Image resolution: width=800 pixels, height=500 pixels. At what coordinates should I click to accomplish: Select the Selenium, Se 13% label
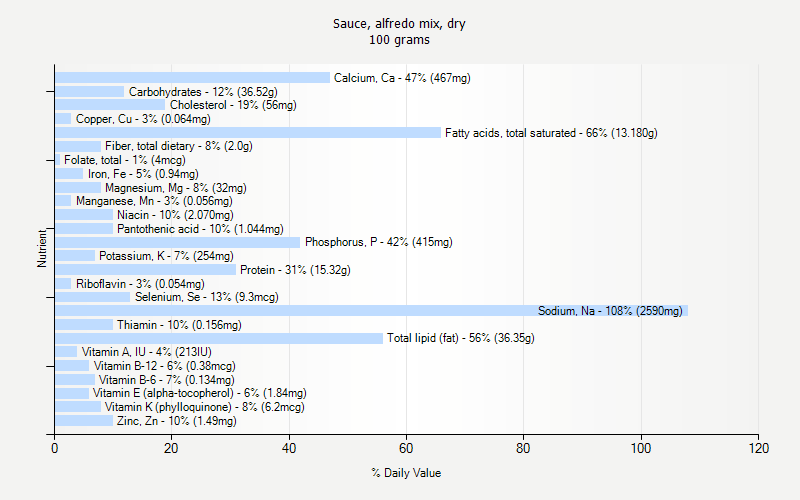coord(206,297)
